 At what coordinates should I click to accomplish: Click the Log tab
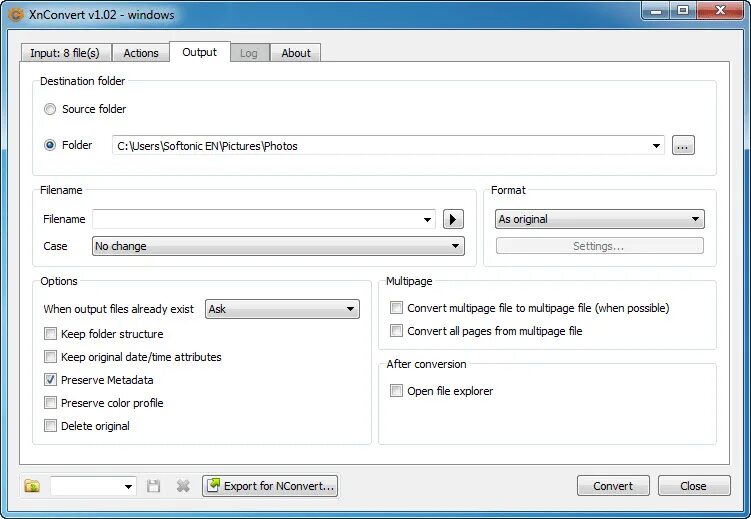click(x=249, y=53)
